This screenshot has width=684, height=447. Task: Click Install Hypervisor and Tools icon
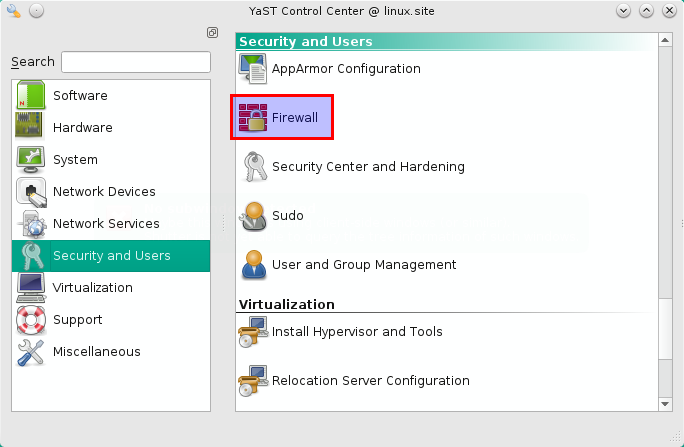click(253, 332)
